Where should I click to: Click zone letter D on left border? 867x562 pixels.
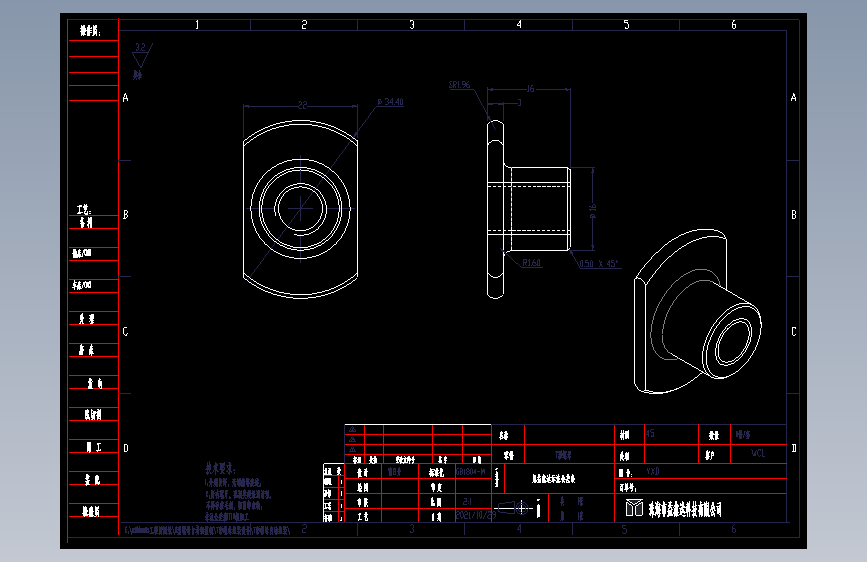[126, 448]
